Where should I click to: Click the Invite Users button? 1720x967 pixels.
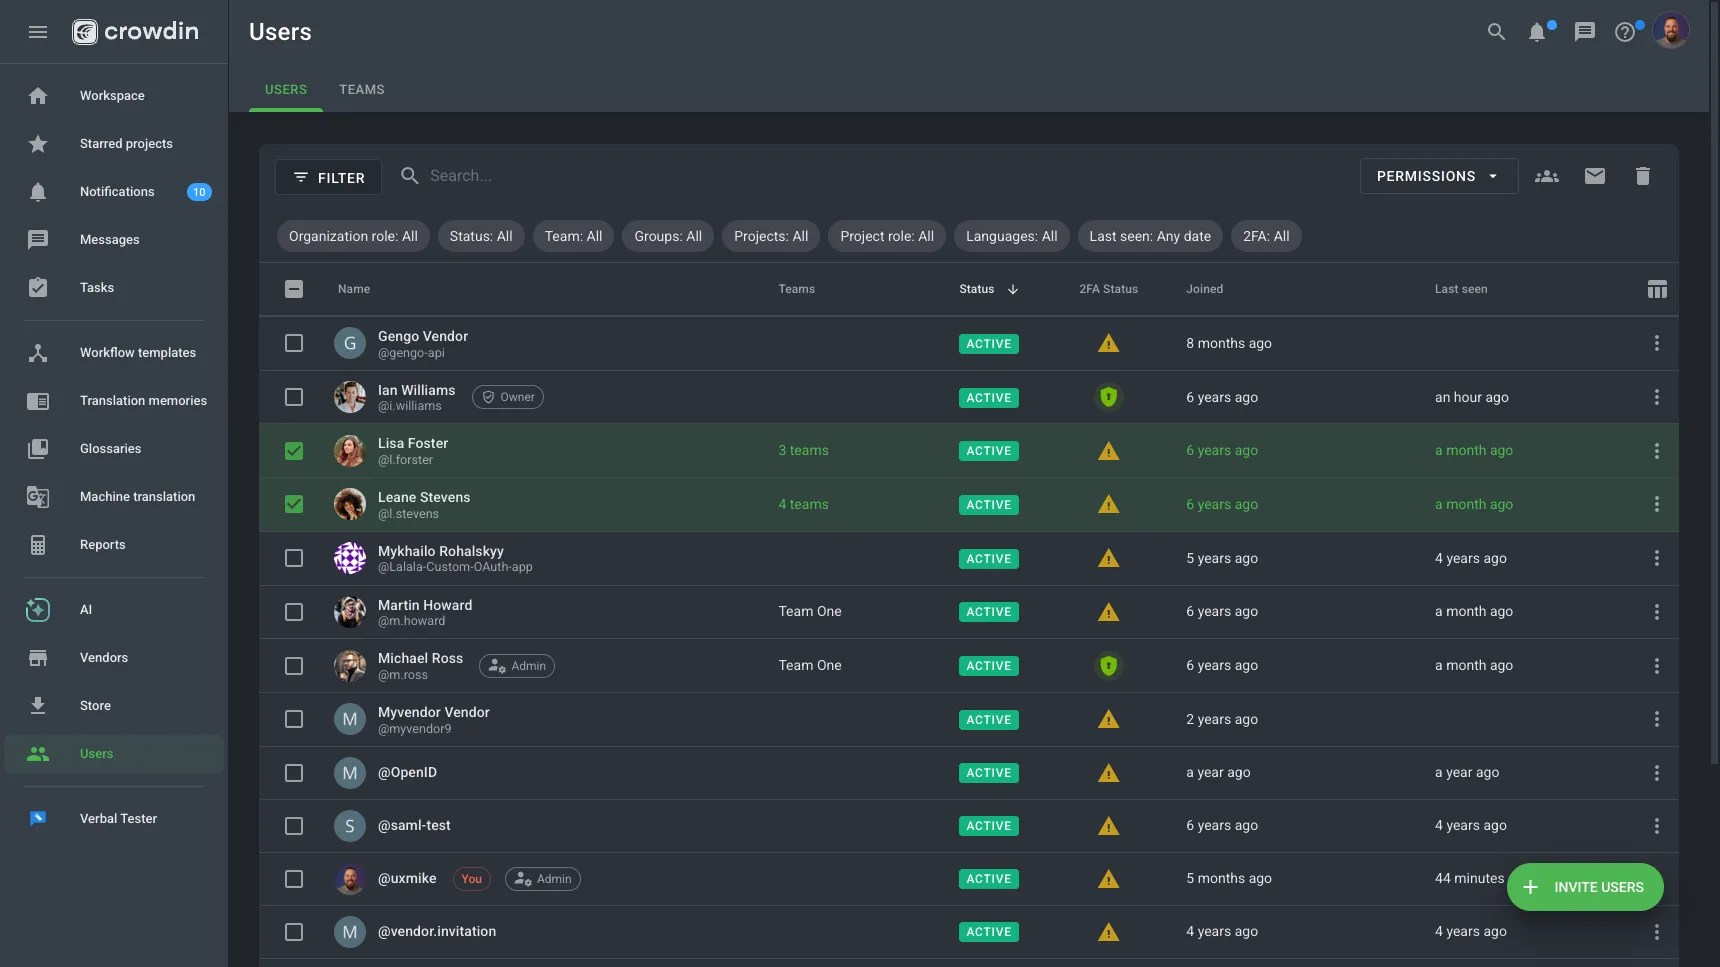(1584, 887)
